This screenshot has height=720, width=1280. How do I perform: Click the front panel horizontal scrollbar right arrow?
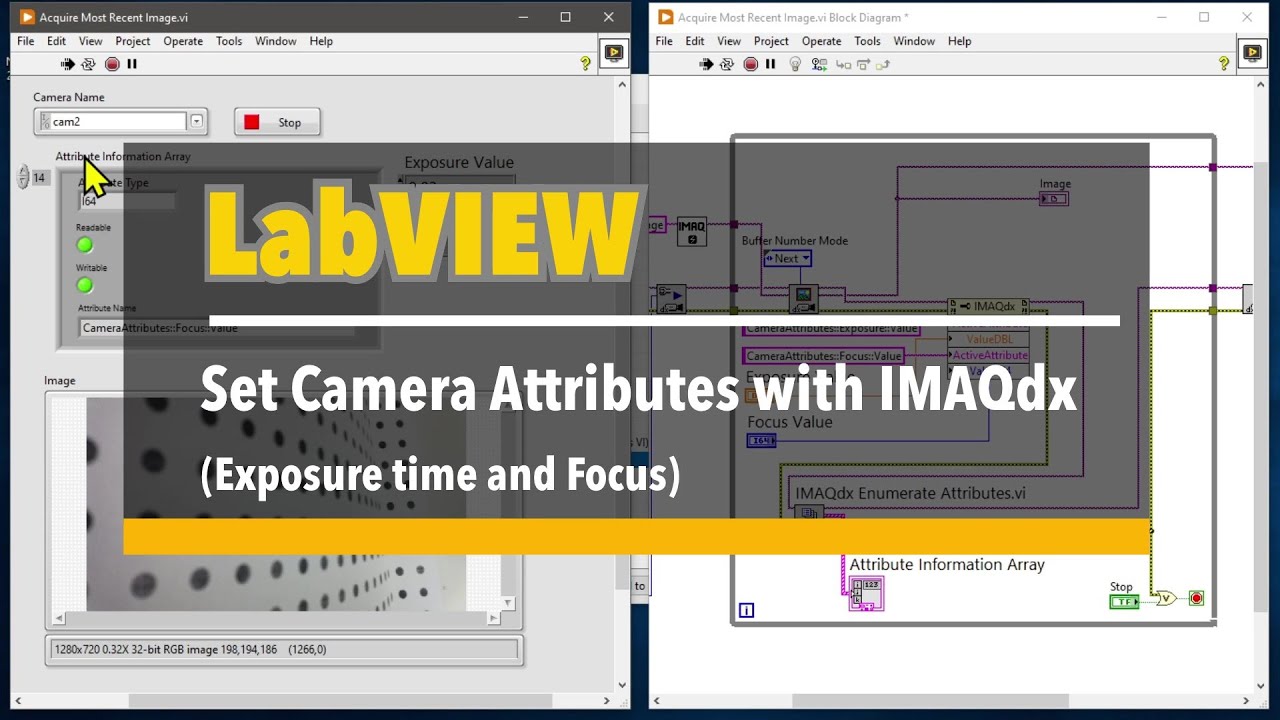click(x=606, y=701)
